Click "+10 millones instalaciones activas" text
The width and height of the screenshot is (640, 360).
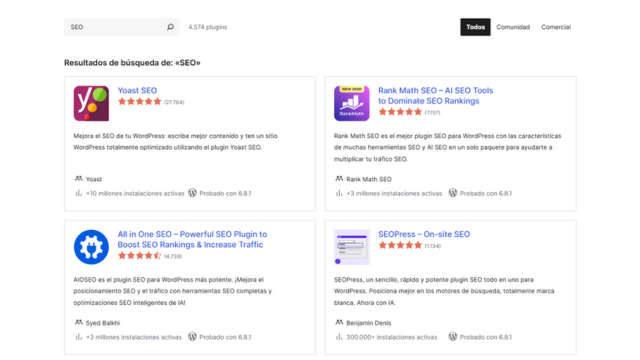[x=135, y=193]
